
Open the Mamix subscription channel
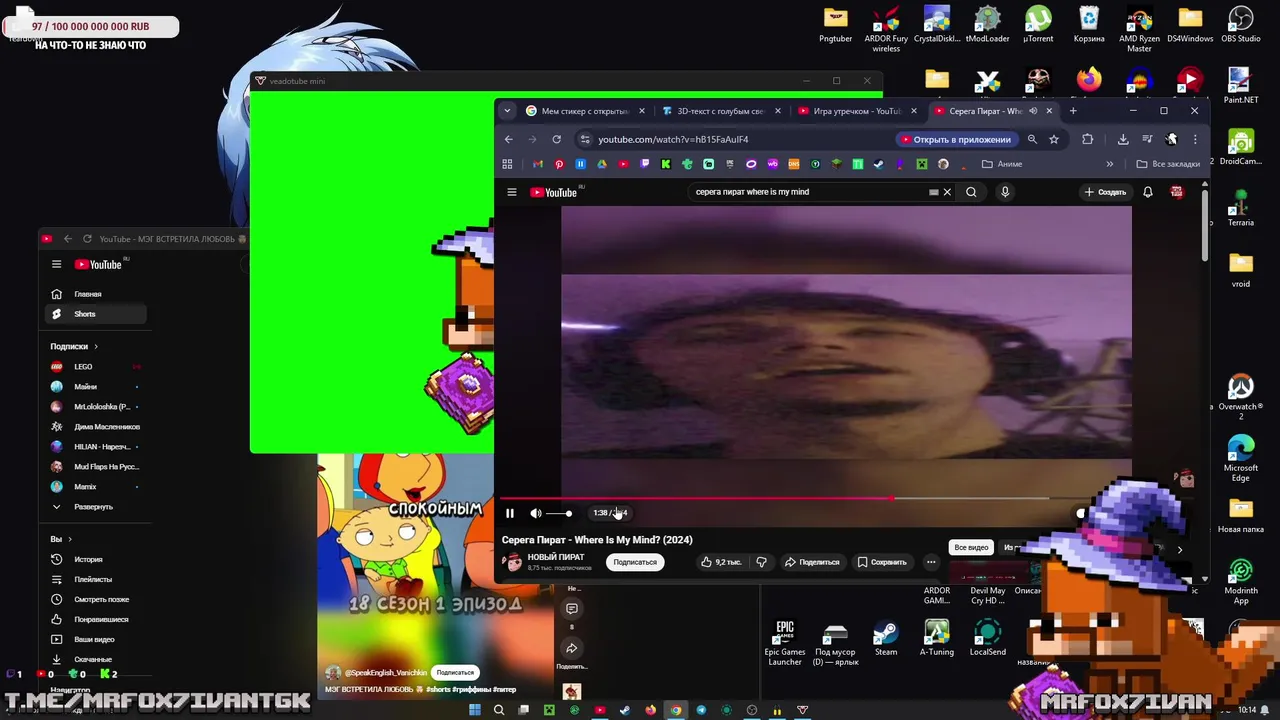(x=96, y=487)
